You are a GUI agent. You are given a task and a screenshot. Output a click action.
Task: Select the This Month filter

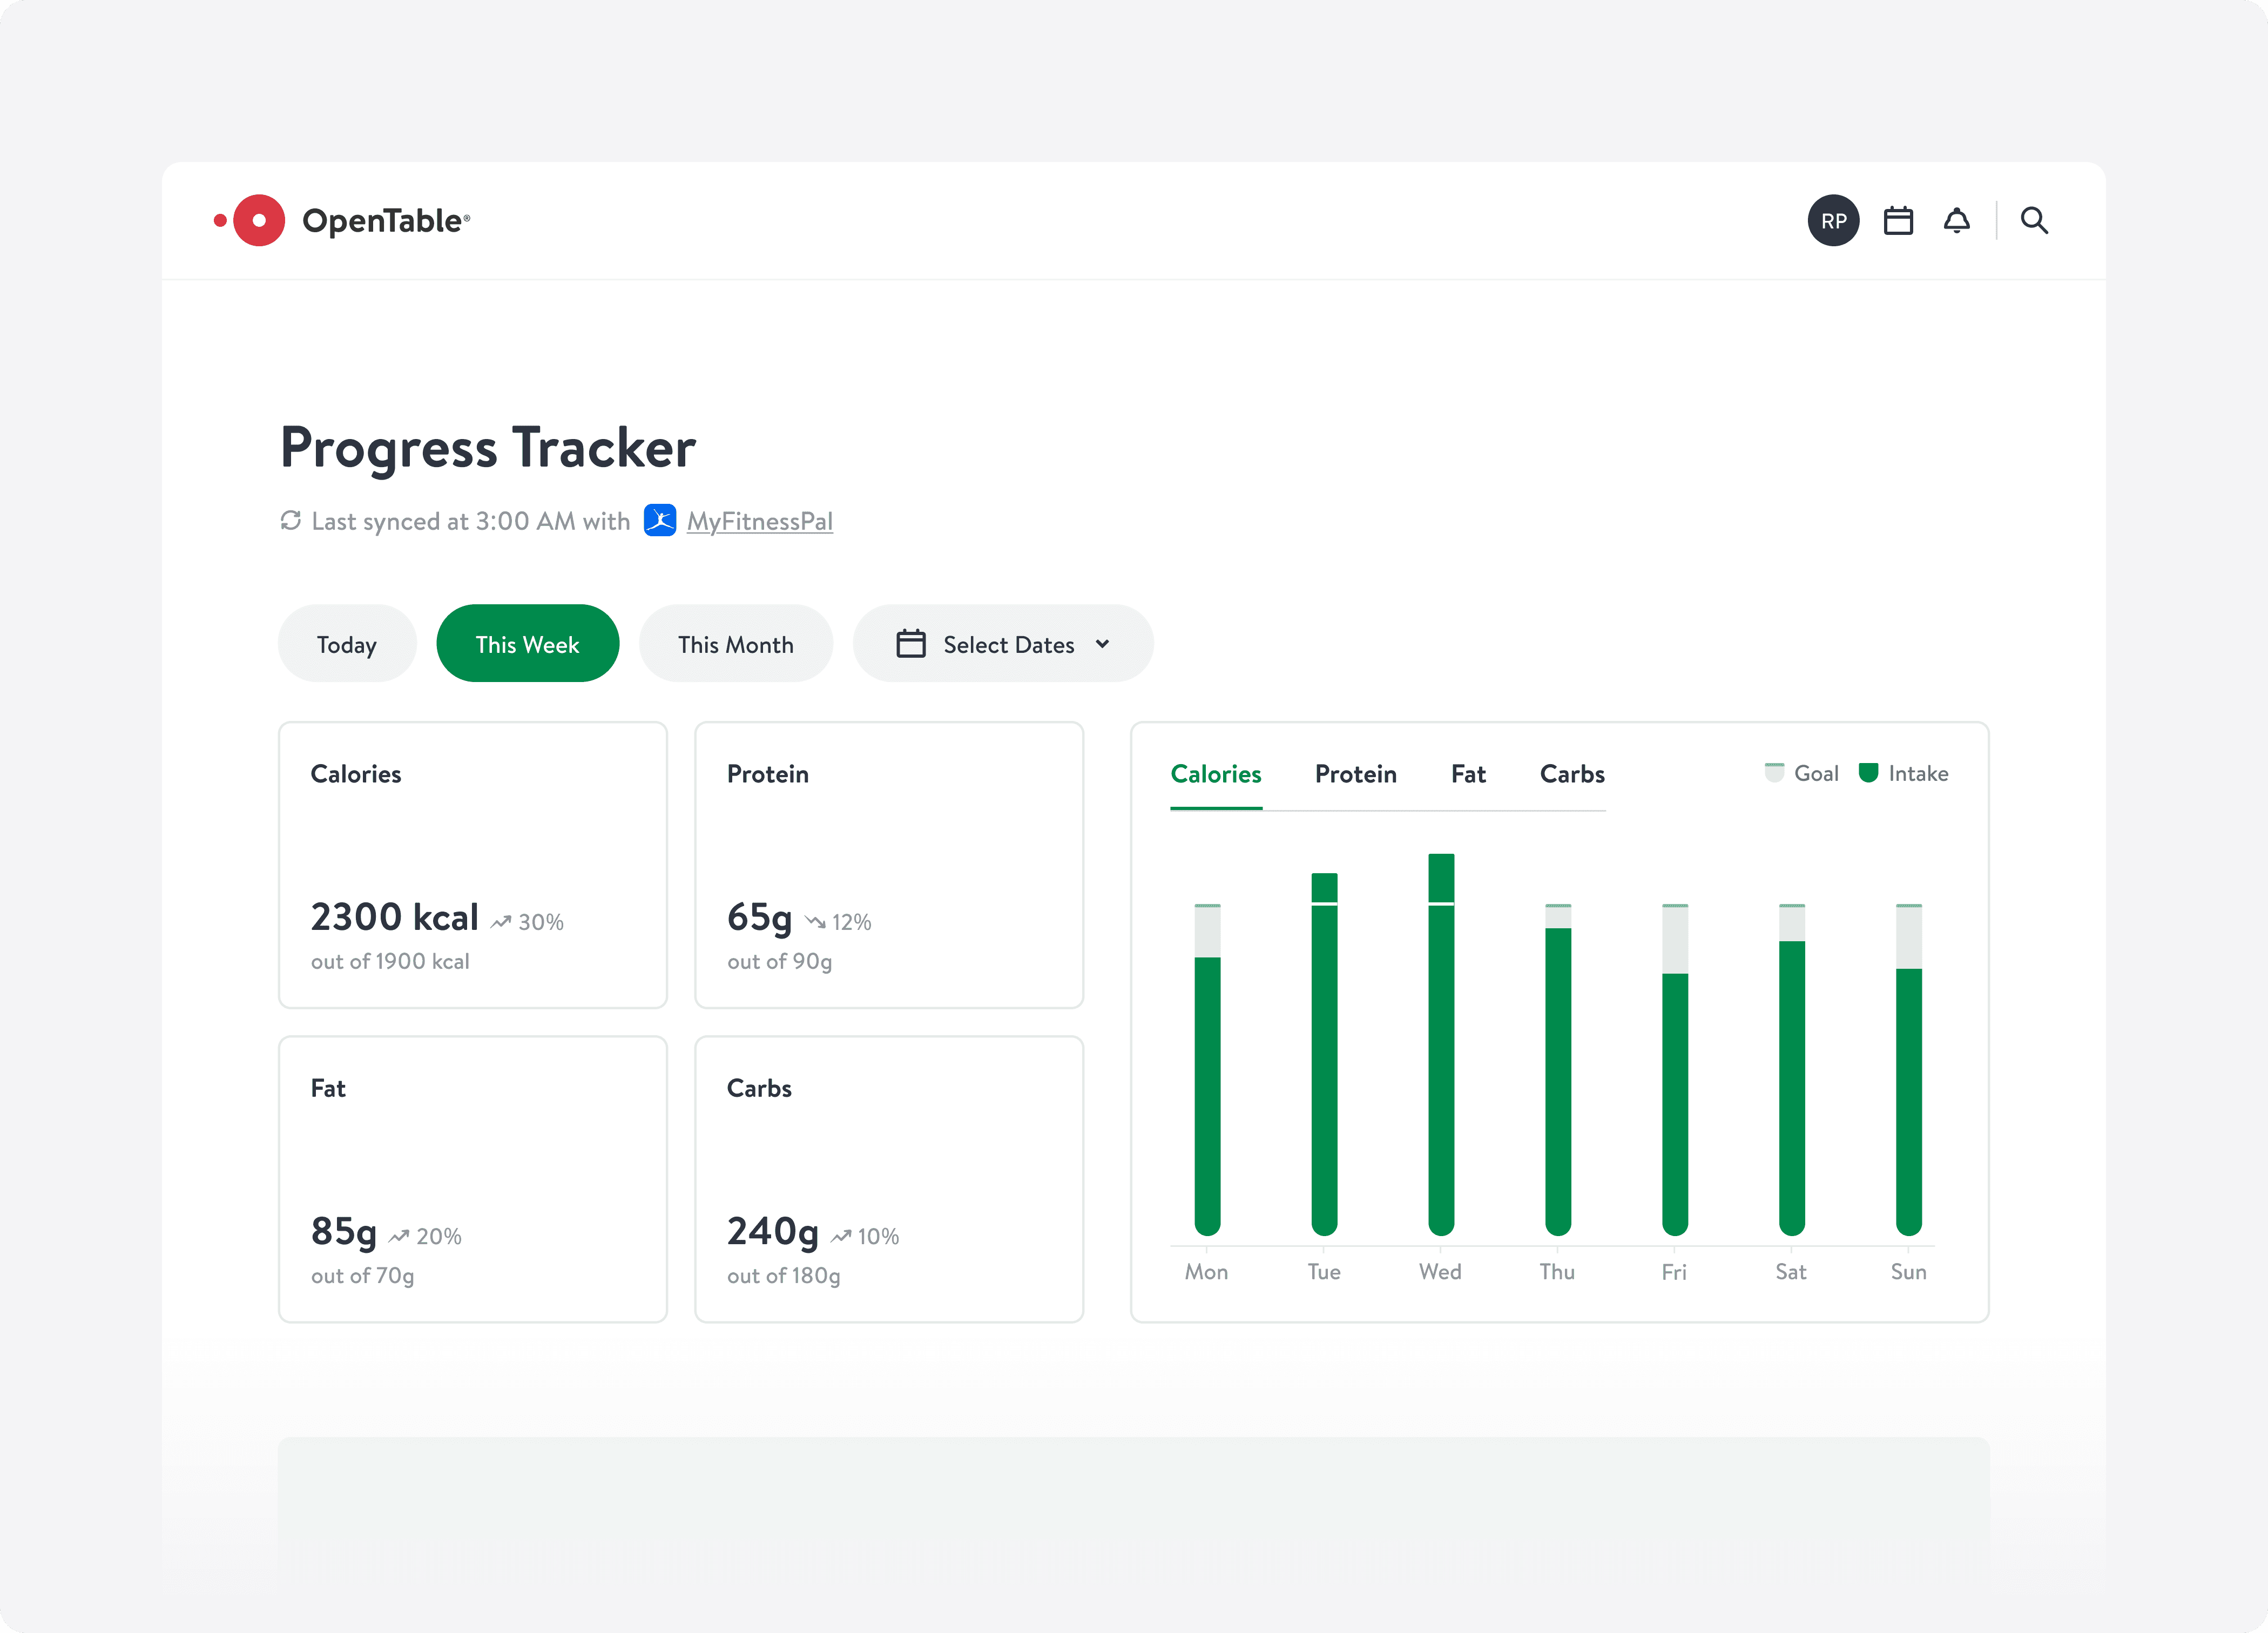pos(735,644)
